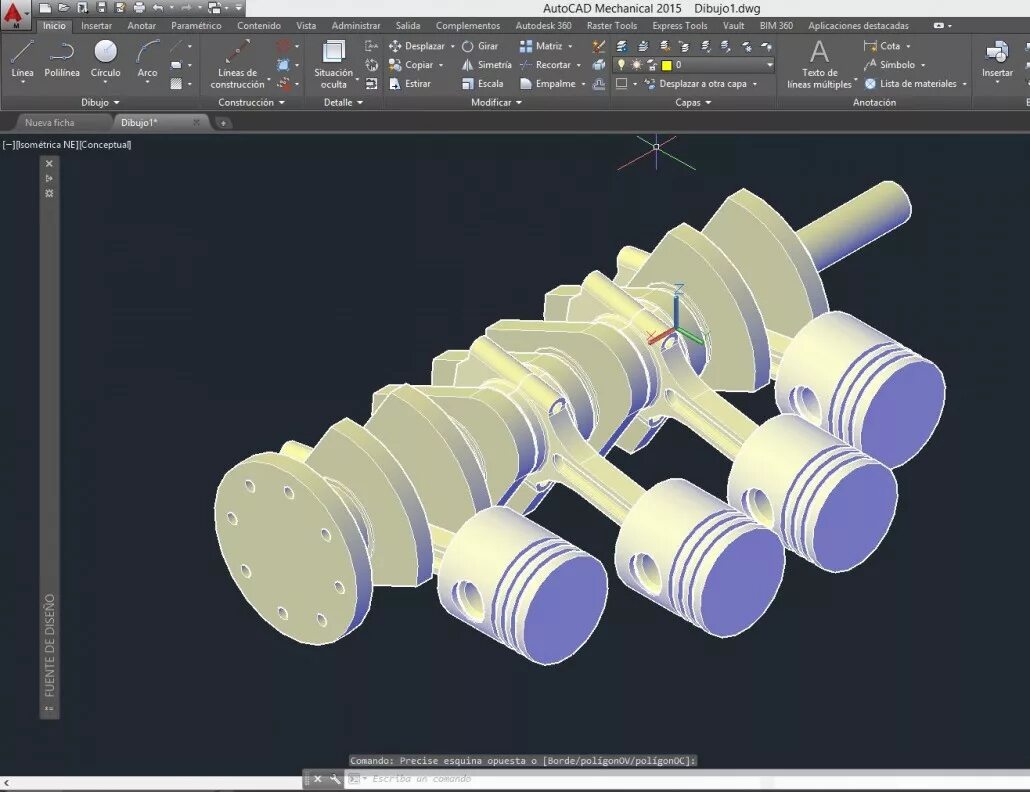
Task: Close the Fuente de Diseño palette
Action: tap(49, 164)
